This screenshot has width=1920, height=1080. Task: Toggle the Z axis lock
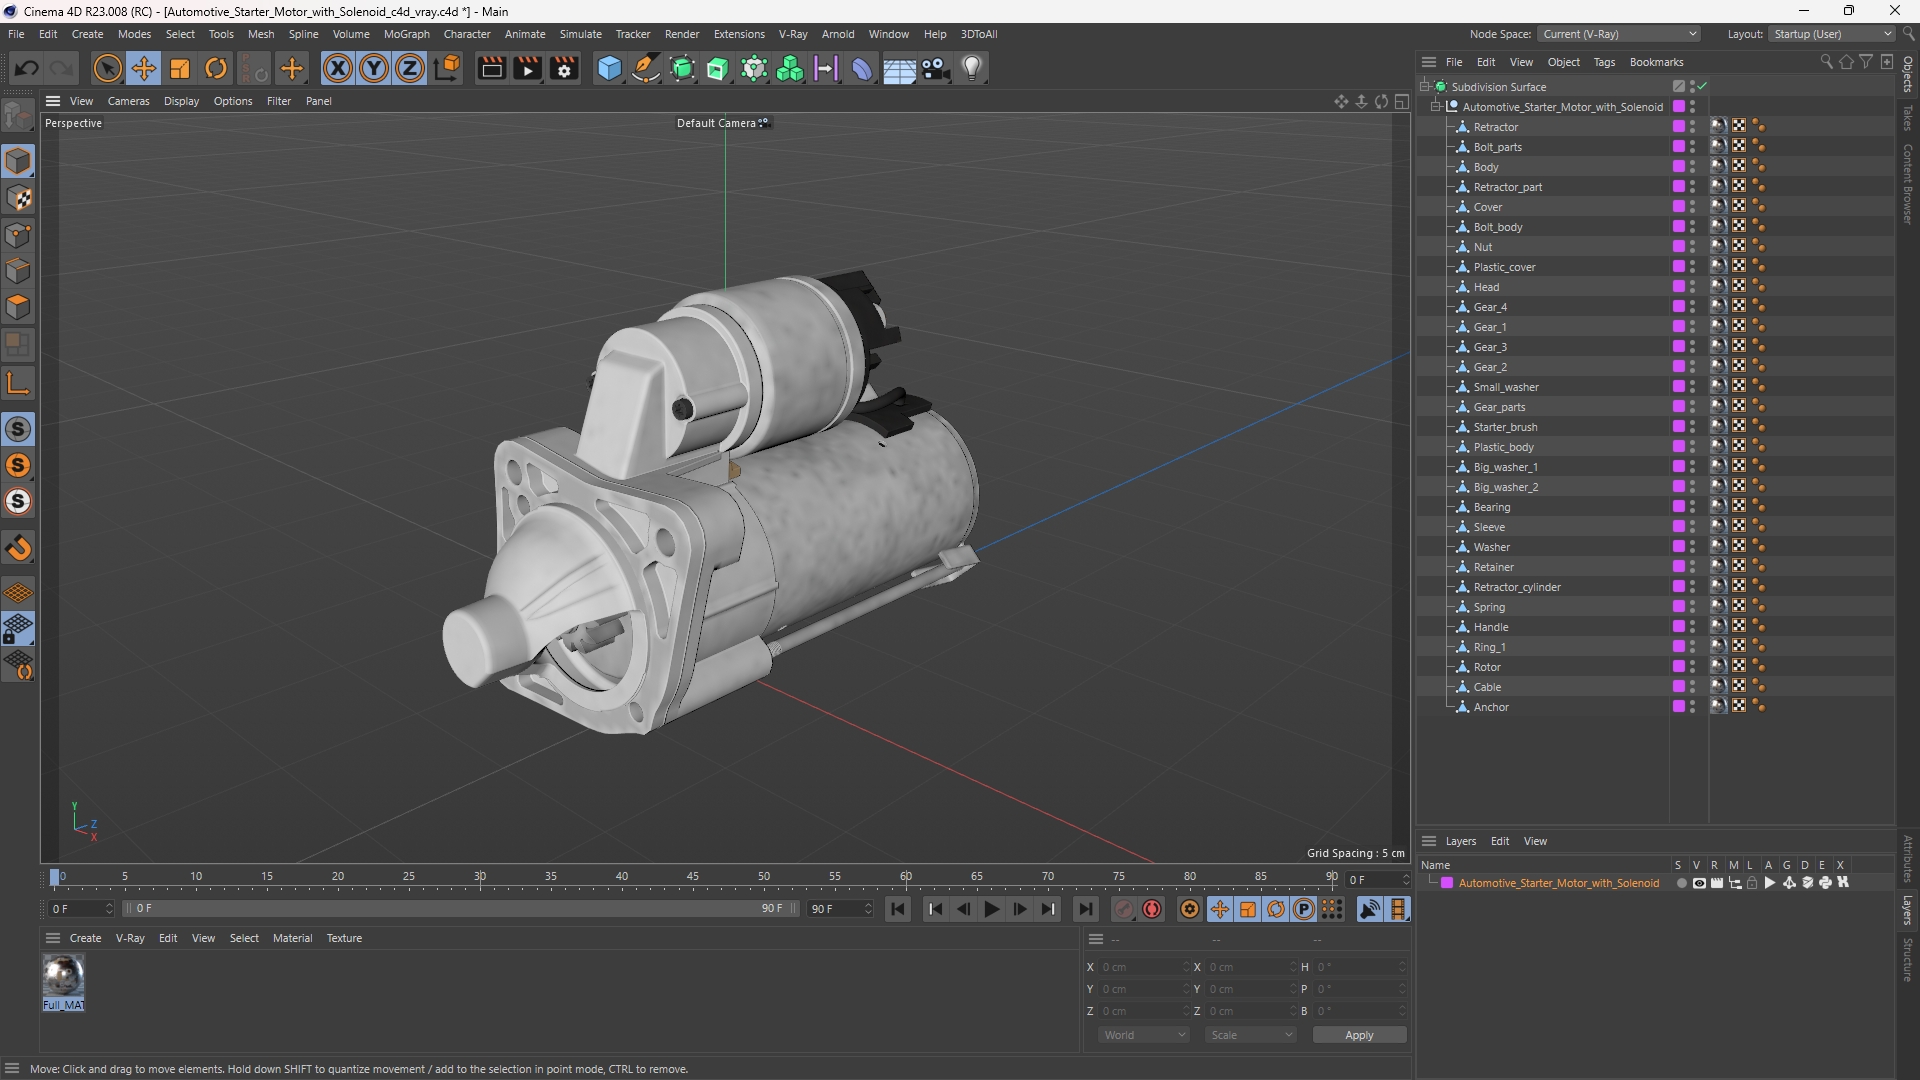coord(410,68)
